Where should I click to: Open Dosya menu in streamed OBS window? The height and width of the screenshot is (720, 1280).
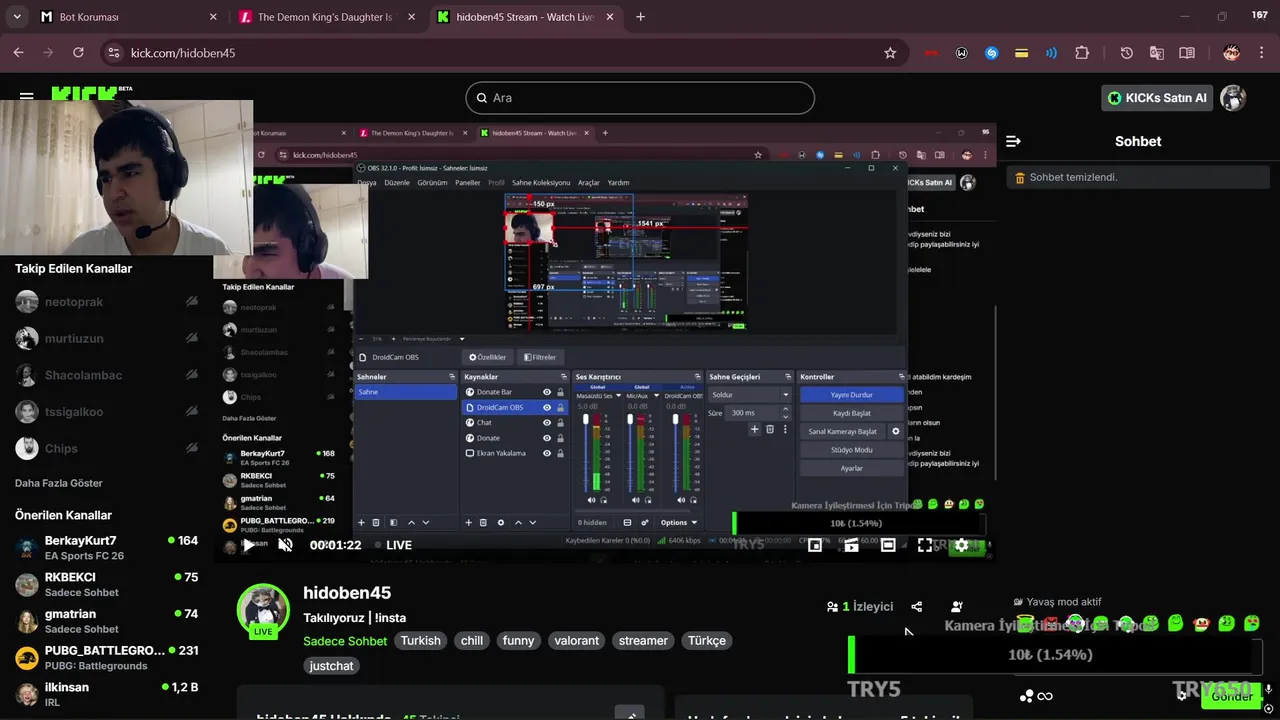pos(367,183)
